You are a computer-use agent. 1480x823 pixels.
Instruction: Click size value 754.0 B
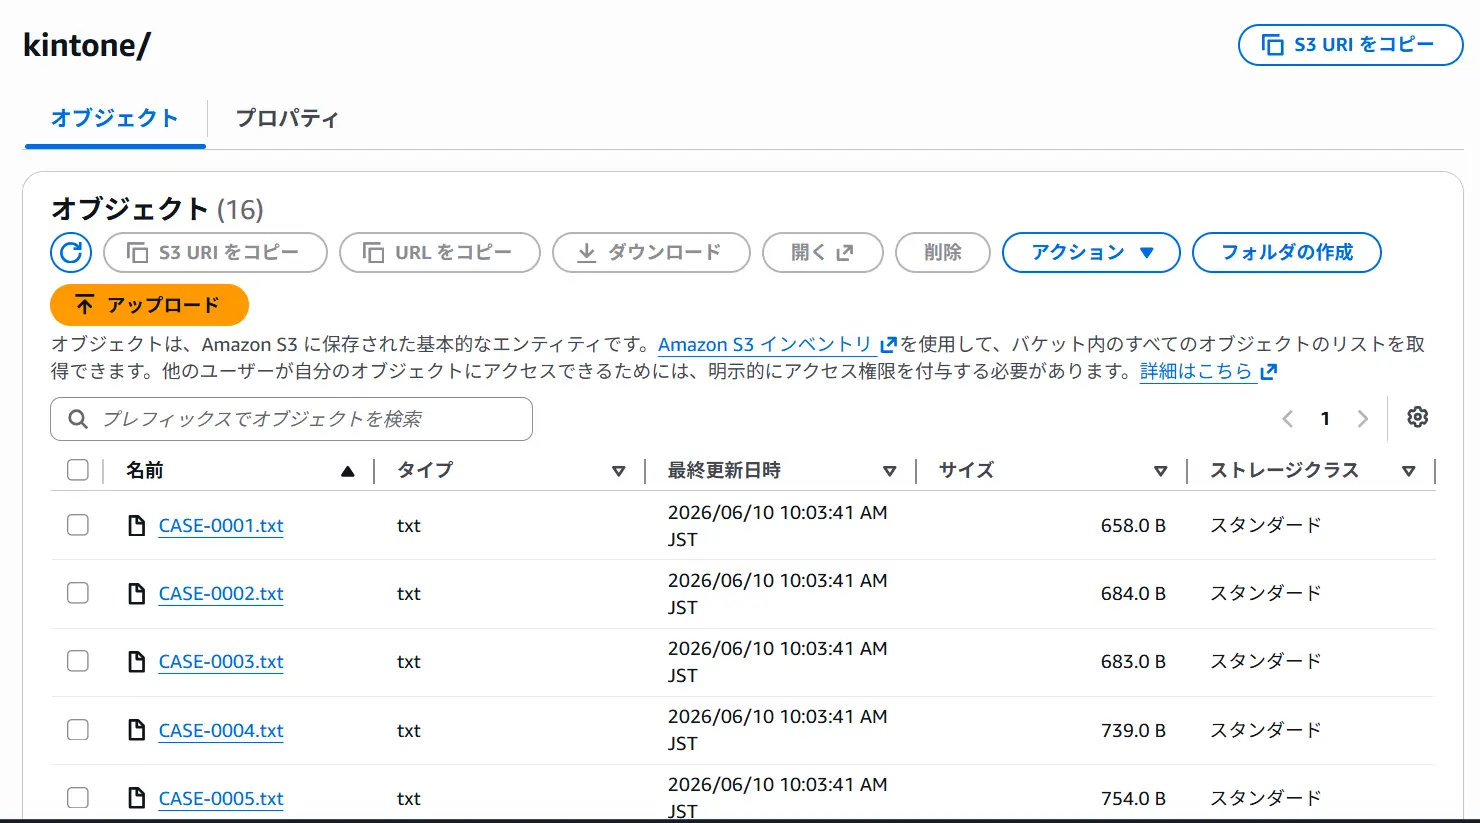1133,799
